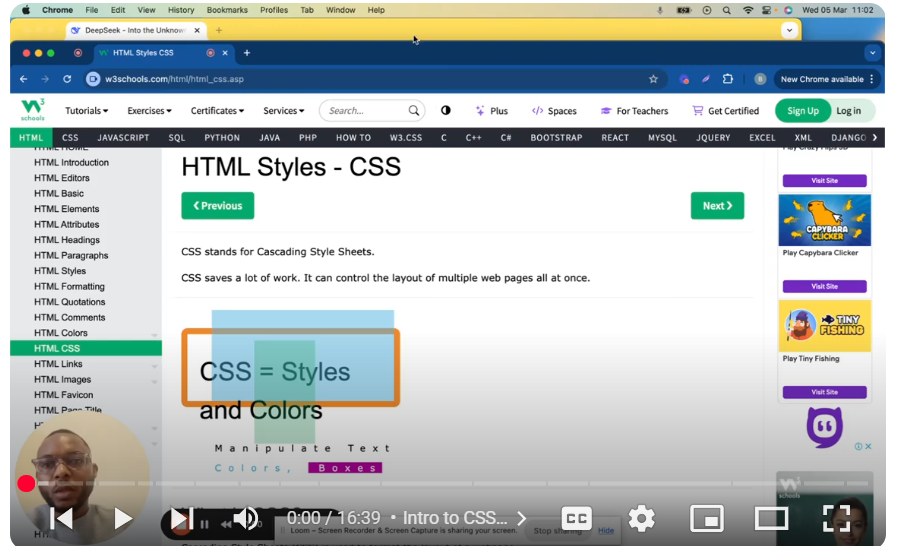Open Spaces code icon link
906x546 pixels.
coord(554,111)
